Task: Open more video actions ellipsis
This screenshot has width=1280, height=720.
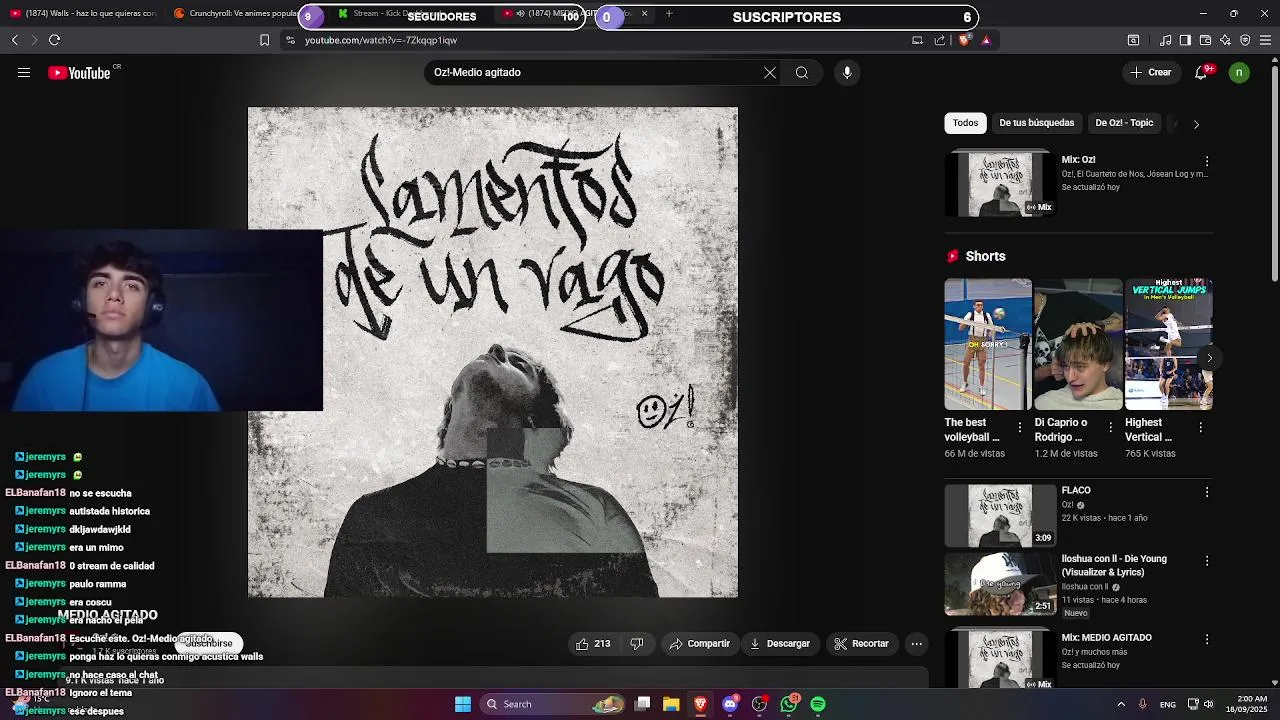Action: [916, 644]
